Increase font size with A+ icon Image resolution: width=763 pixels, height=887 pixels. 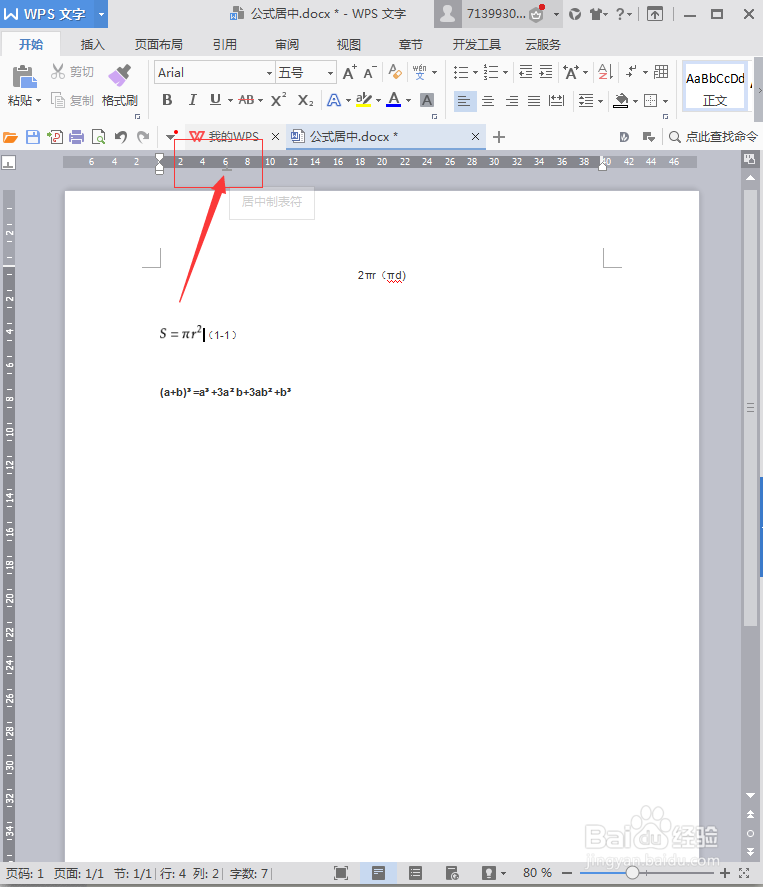tap(350, 72)
